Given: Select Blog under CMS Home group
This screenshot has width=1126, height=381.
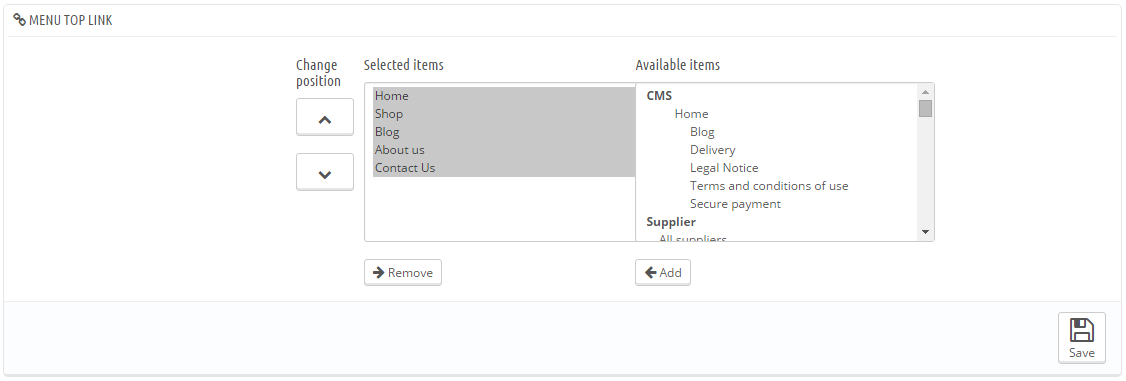Looking at the screenshot, I should [x=702, y=132].
